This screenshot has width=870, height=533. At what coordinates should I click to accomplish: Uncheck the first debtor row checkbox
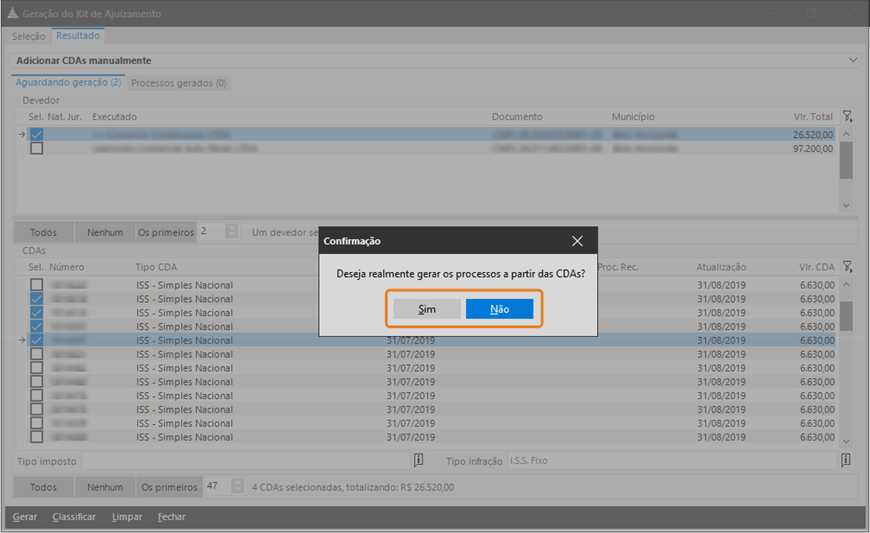pyautogui.click(x=36, y=134)
